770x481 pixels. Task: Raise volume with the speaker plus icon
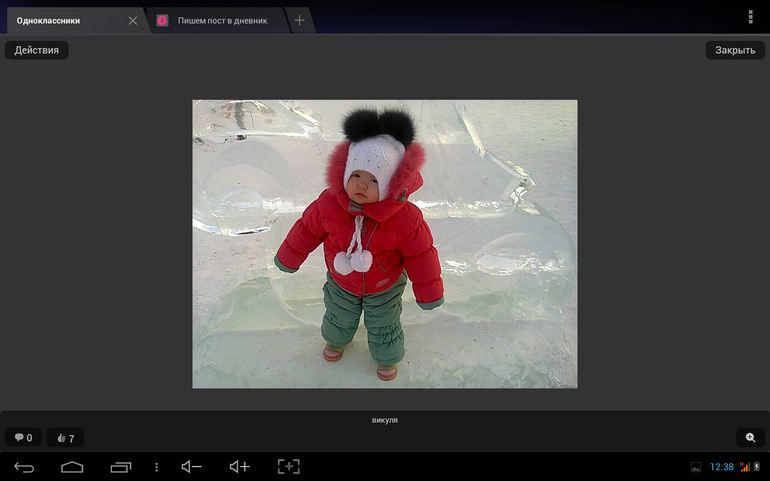240,467
